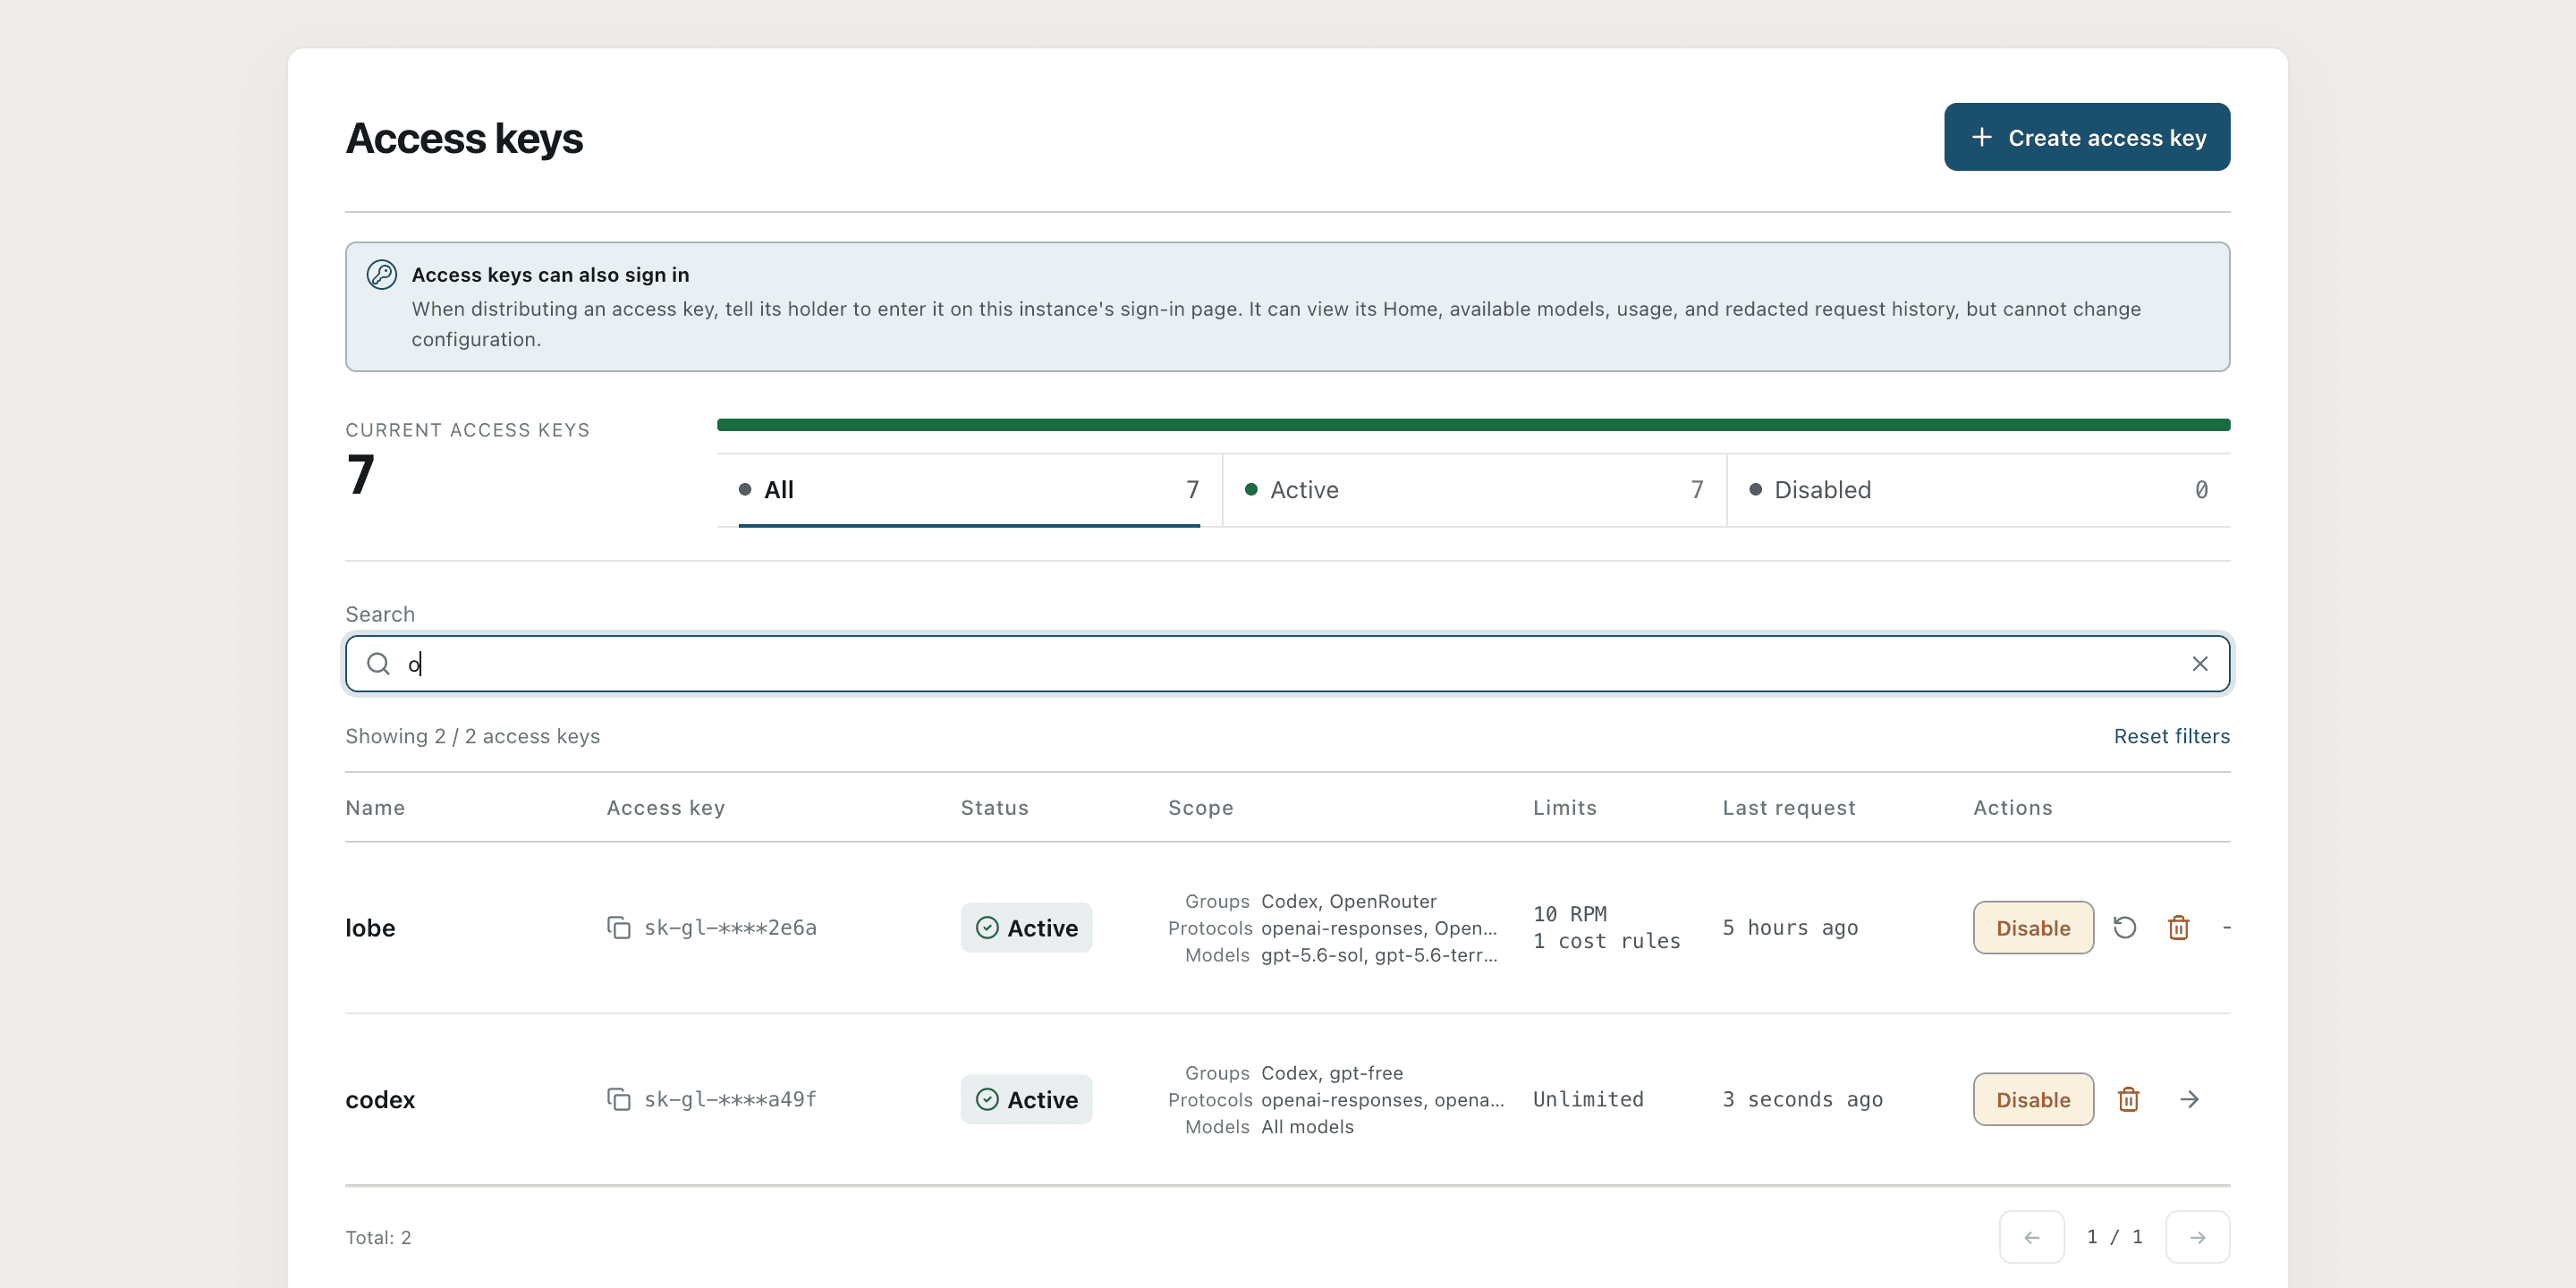
Task: Click masked key sk-gl-****2e6a
Action: click(x=730, y=928)
